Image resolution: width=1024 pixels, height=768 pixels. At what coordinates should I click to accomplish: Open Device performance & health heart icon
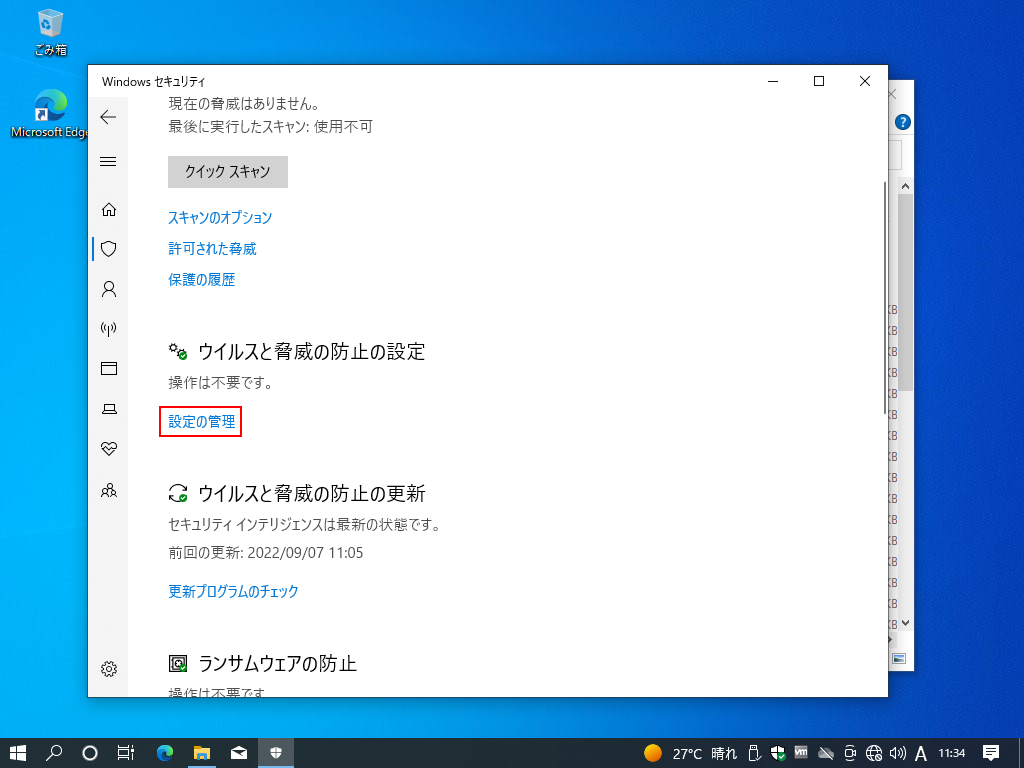point(109,449)
